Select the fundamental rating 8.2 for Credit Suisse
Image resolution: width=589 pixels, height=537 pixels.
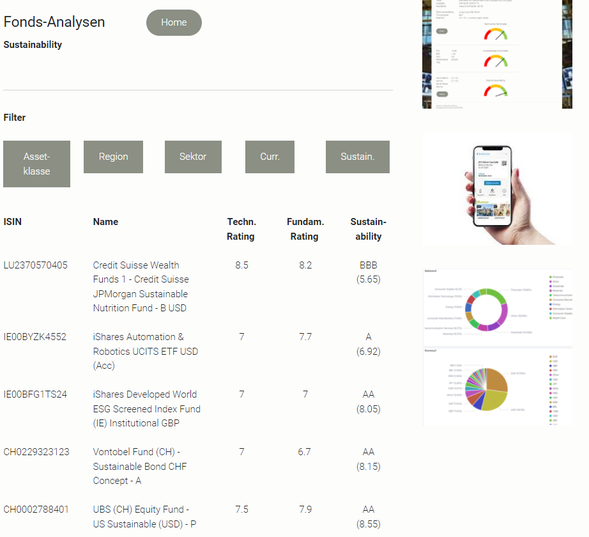(x=305, y=265)
